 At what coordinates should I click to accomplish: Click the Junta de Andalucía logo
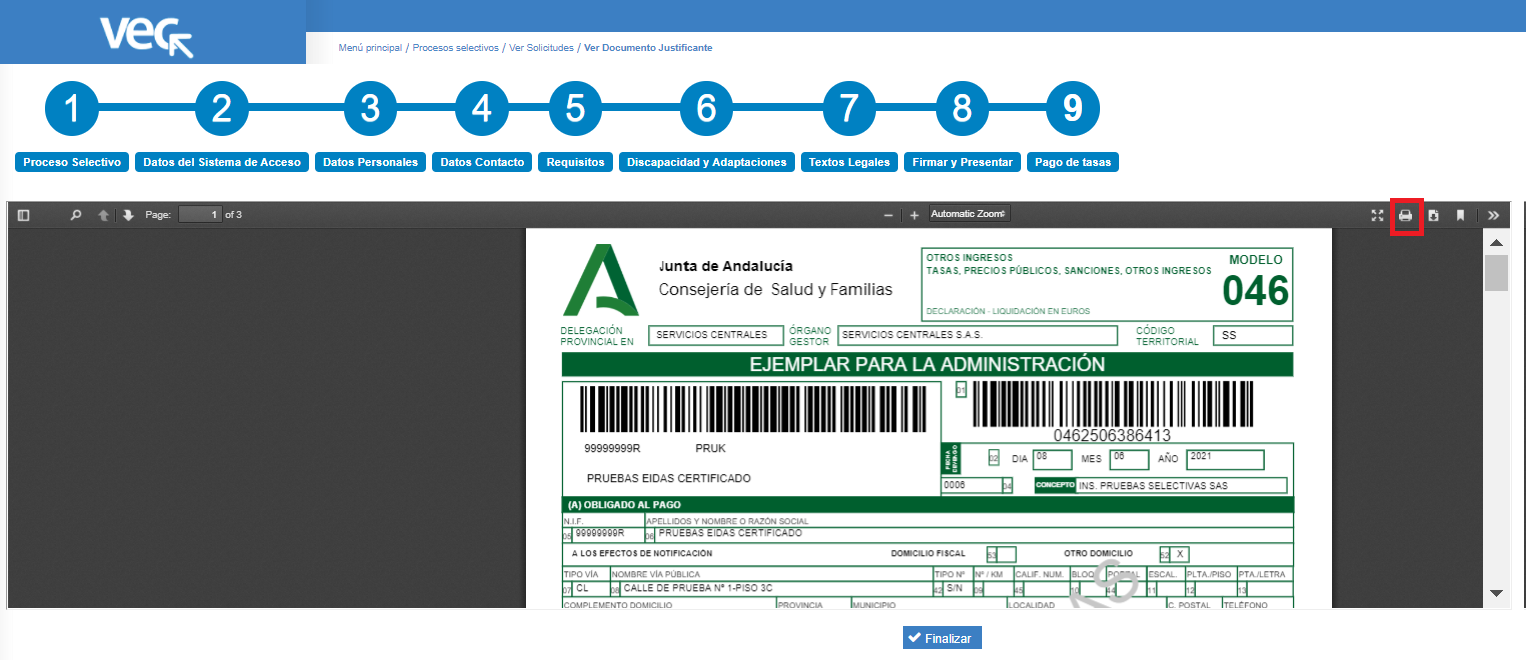(x=600, y=280)
